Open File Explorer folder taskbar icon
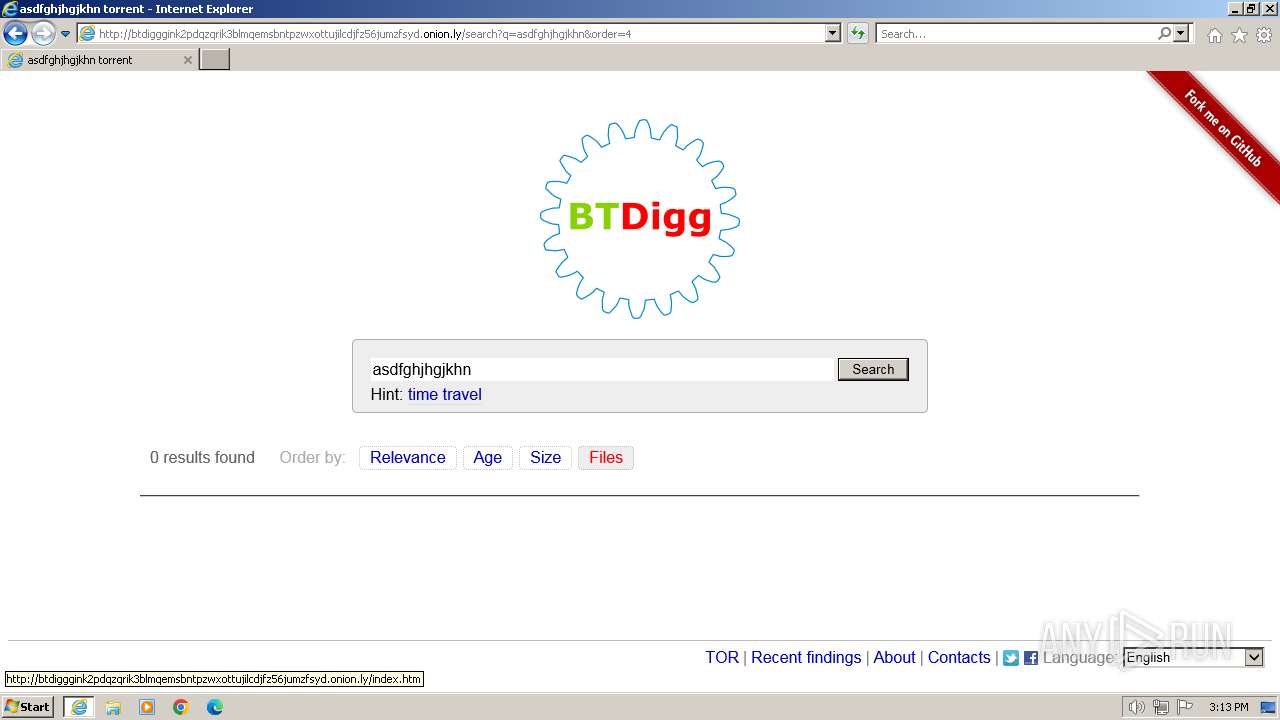 (113, 707)
